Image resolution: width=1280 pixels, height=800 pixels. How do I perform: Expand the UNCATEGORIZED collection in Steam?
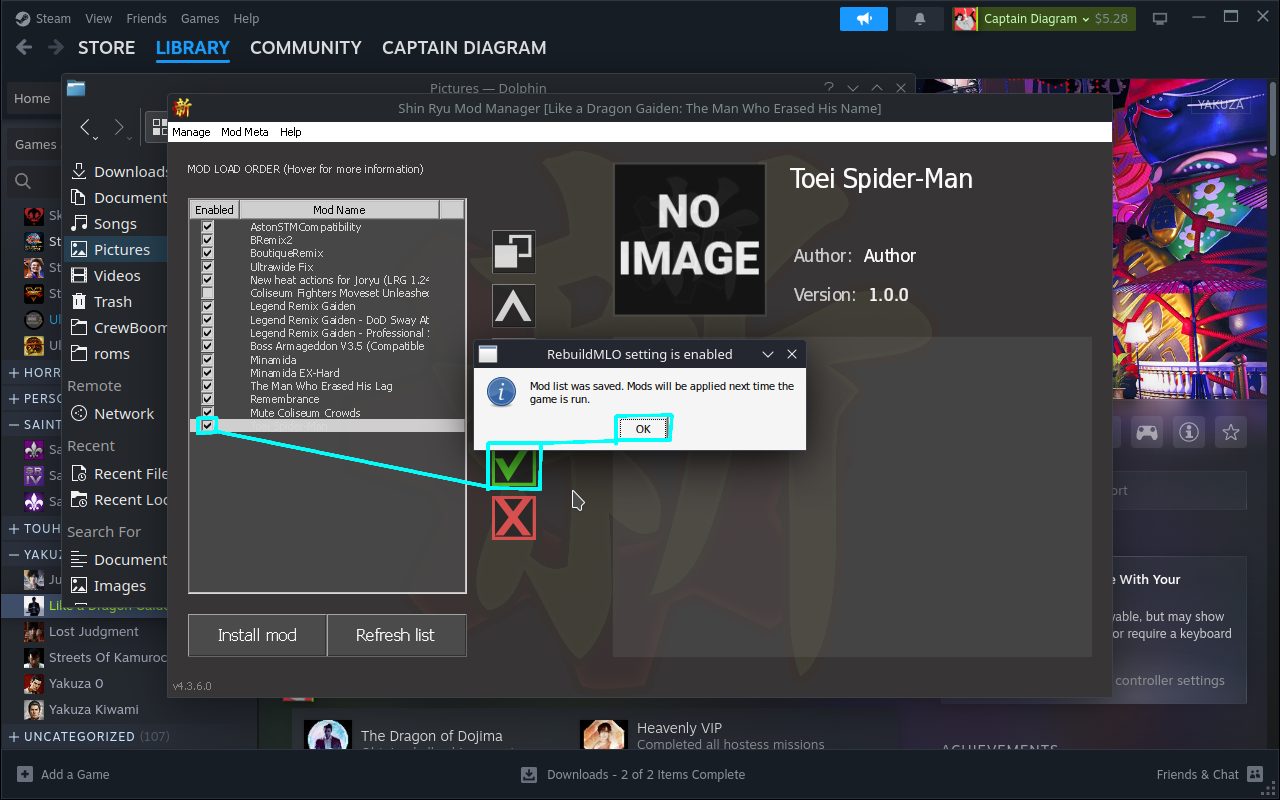tap(14, 737)
